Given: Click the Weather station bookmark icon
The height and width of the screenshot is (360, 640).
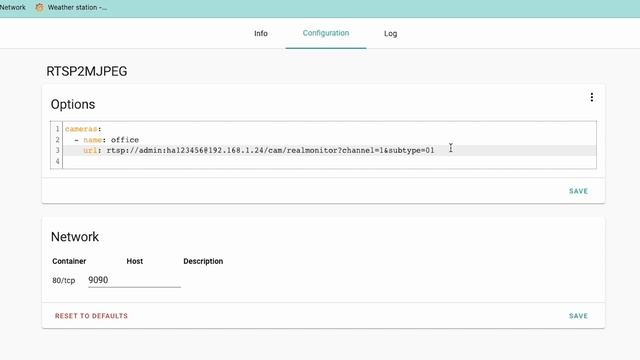Looking at the screenshot, I should pyautogui.click(x=39, y=7).
